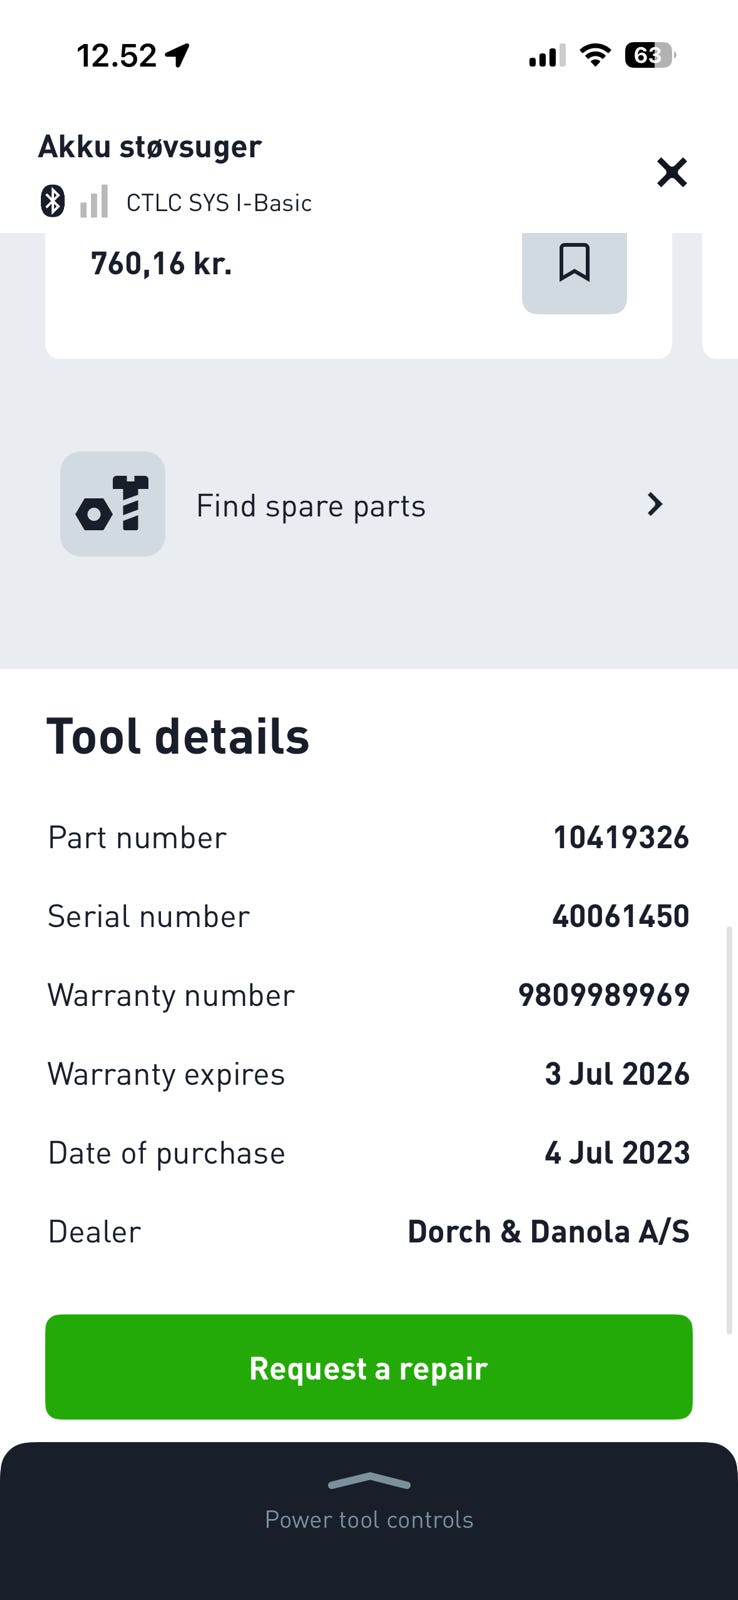738x1600 pixels.
Task: Tap the Wi-Fi icon in status bar
Action: [595, 55]
